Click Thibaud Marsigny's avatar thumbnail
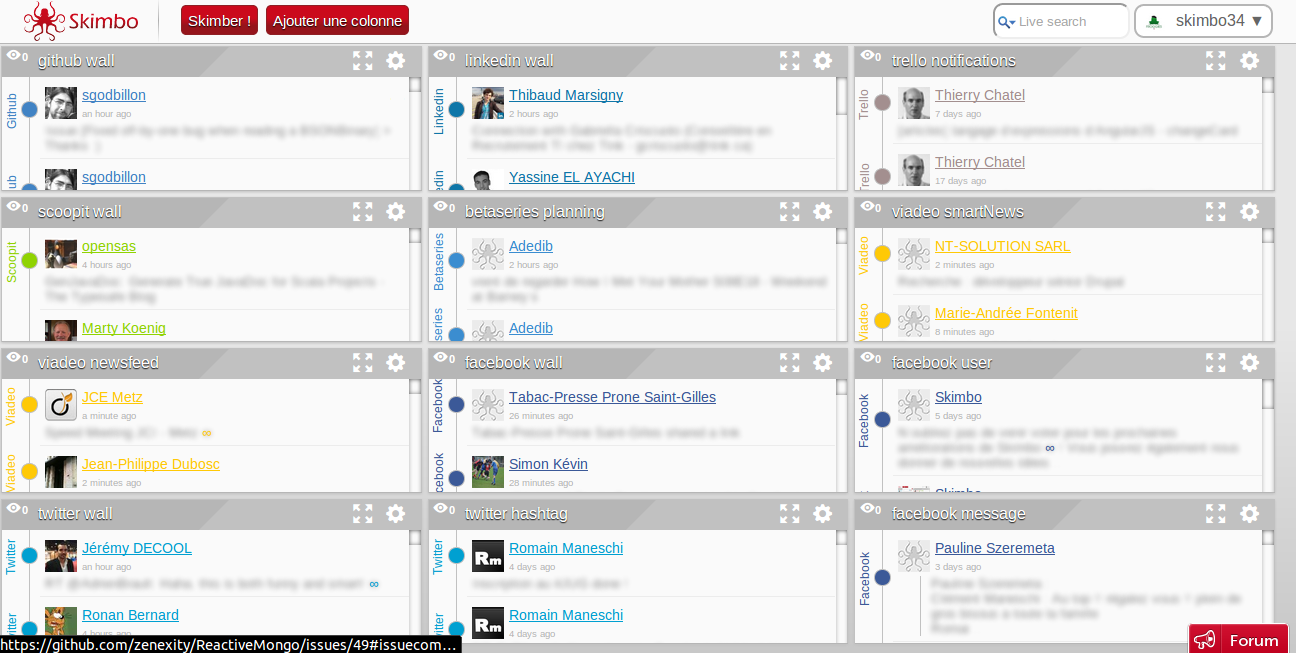The image size is (1296, 653). pyautogui.click(x=488, y=103)
